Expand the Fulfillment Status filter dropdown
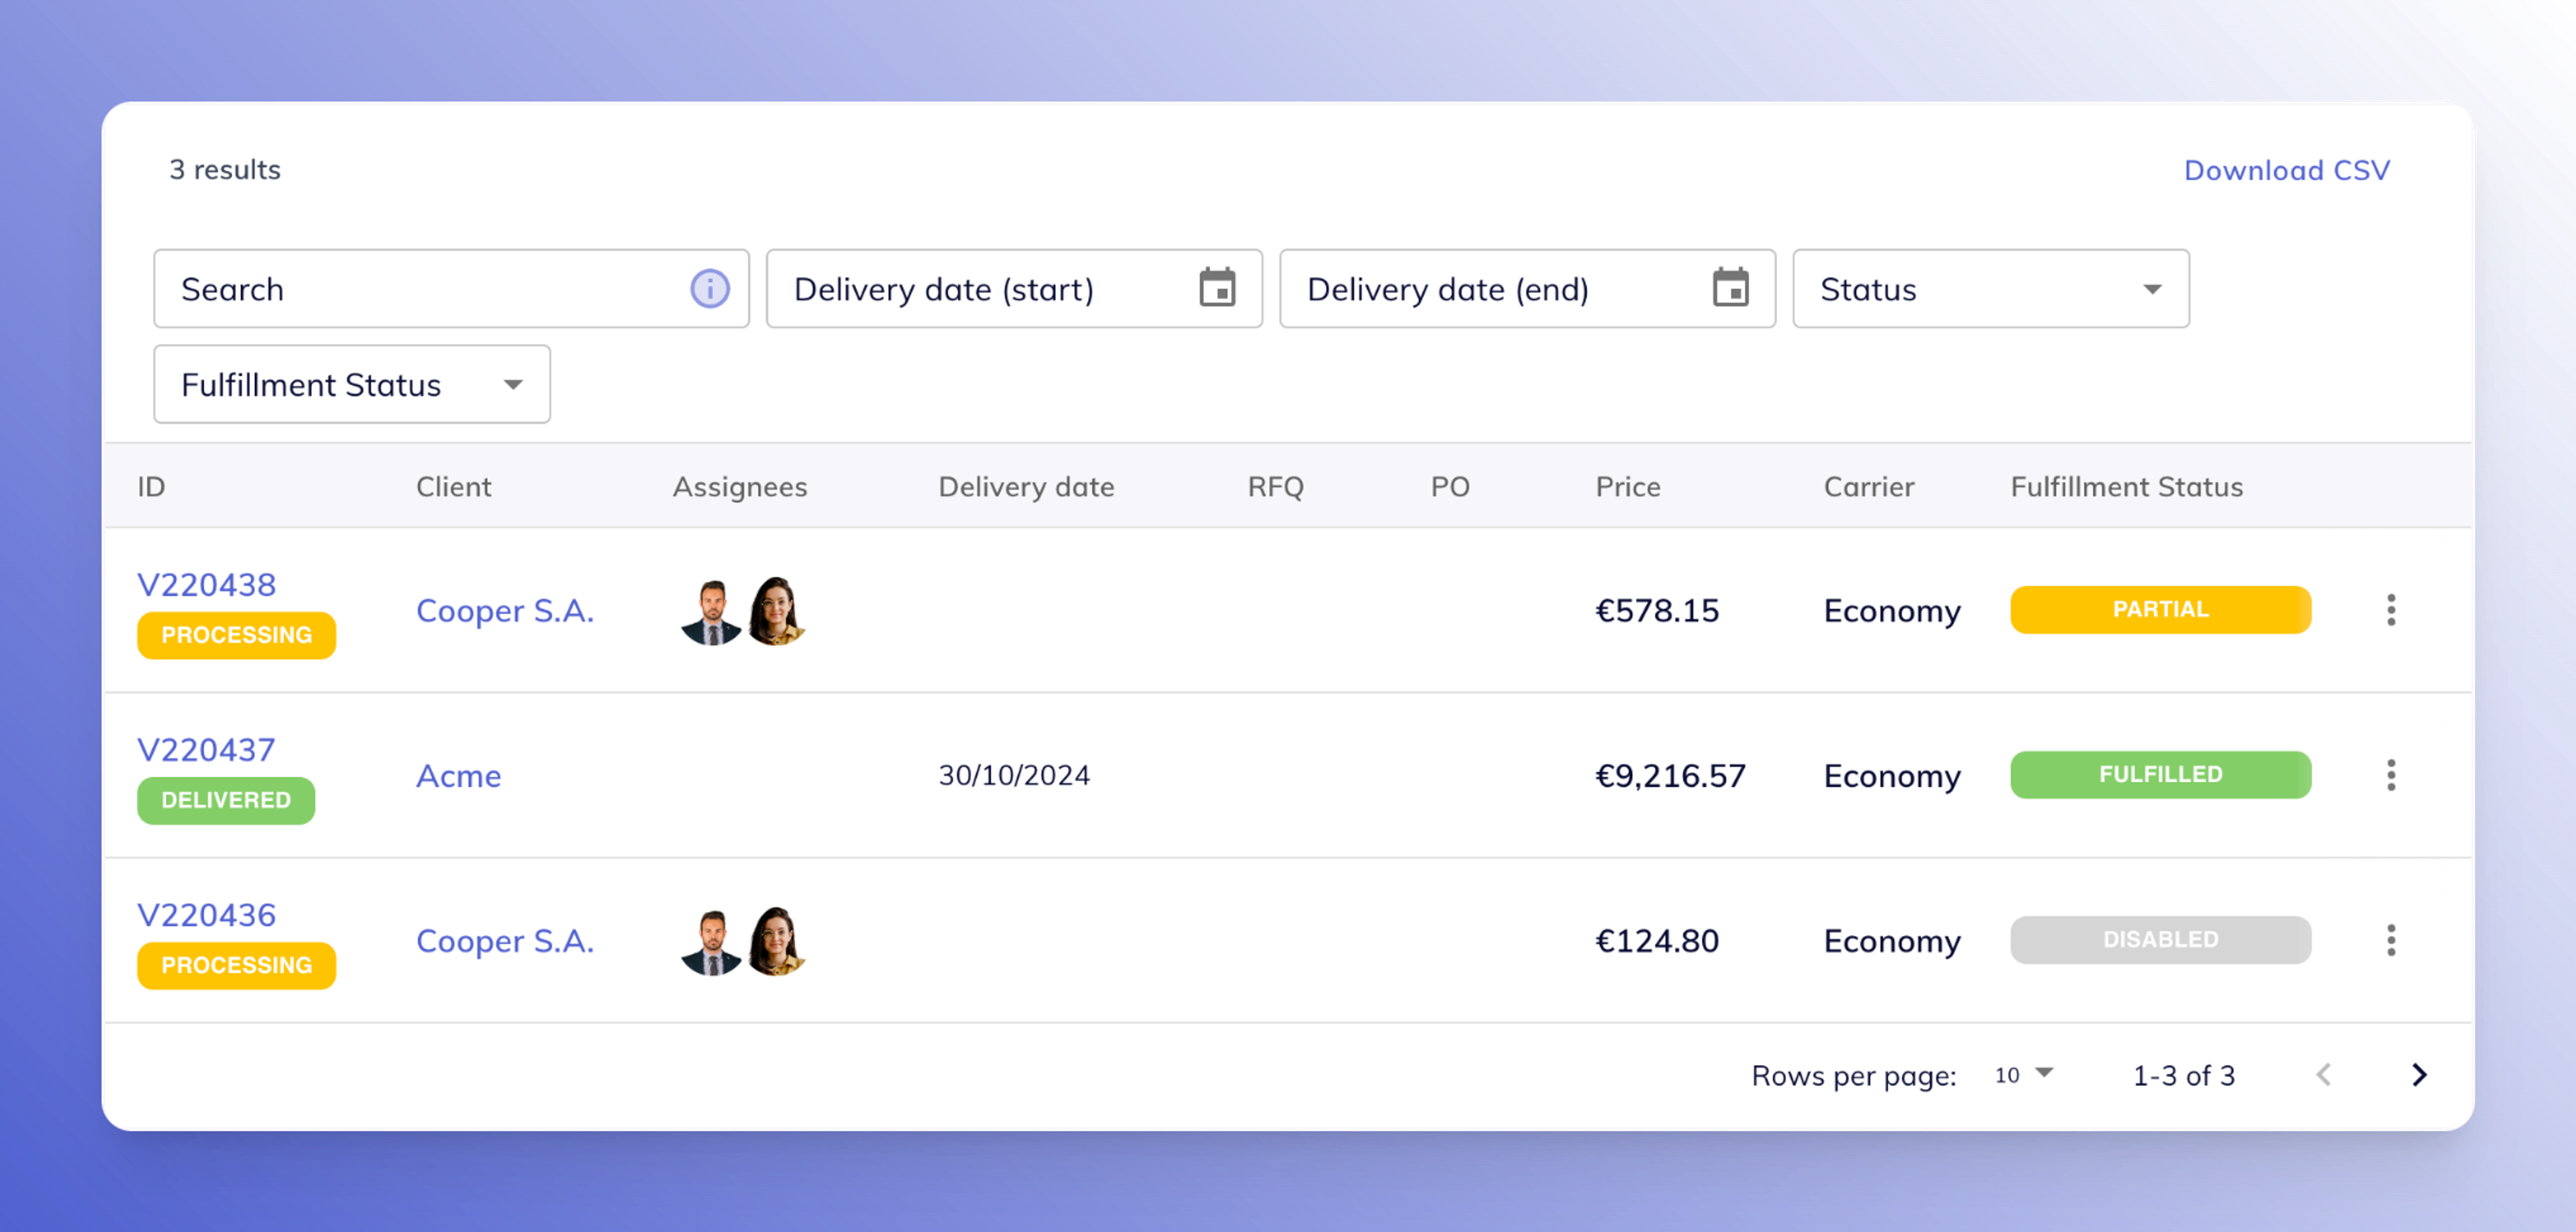2576x1232 pixels. pos(351,385)
